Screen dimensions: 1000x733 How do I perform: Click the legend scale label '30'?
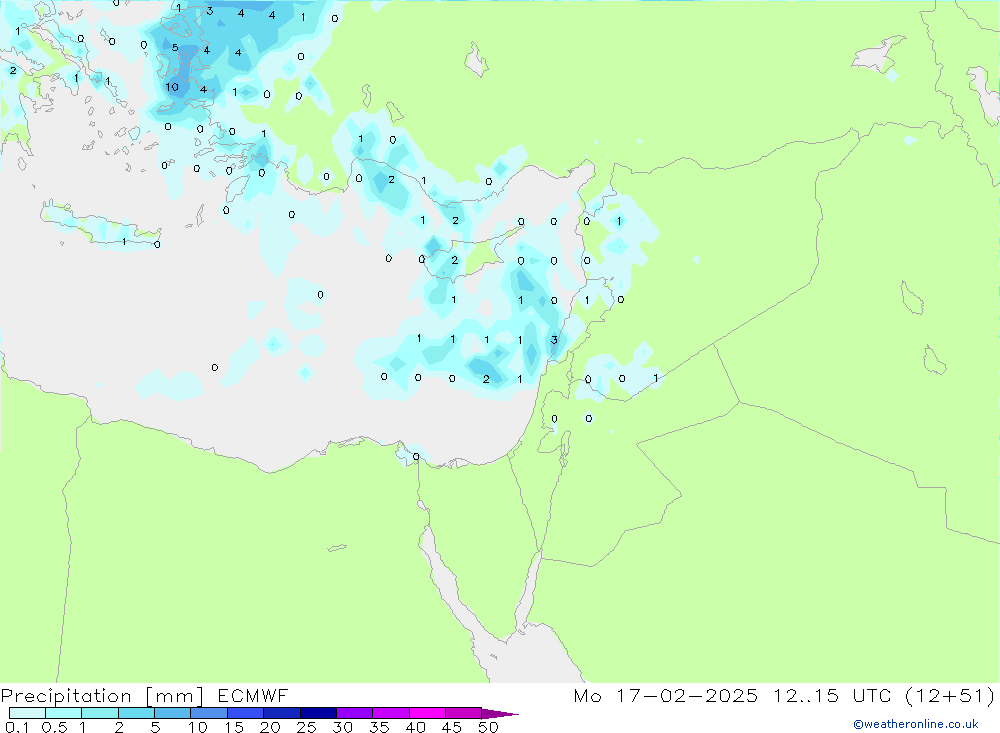tap(342, 727)
